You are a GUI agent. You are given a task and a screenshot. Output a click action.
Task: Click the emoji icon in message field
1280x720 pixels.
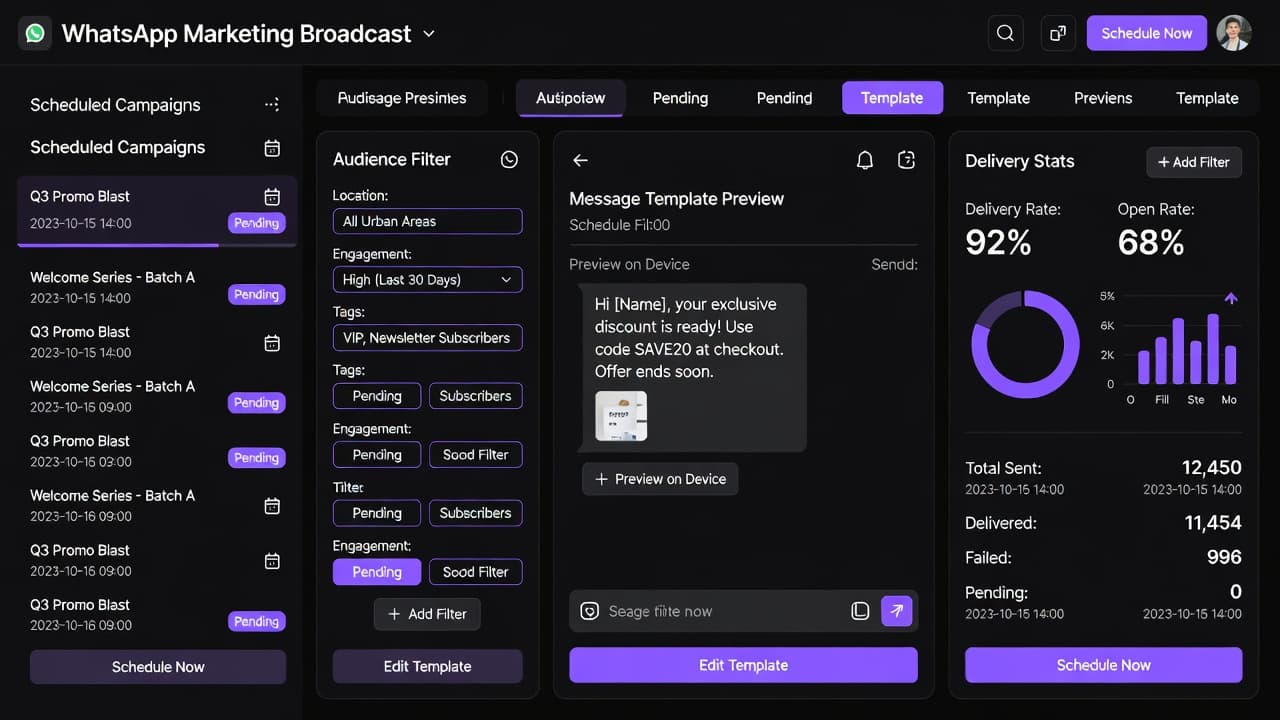pos(589,611)
